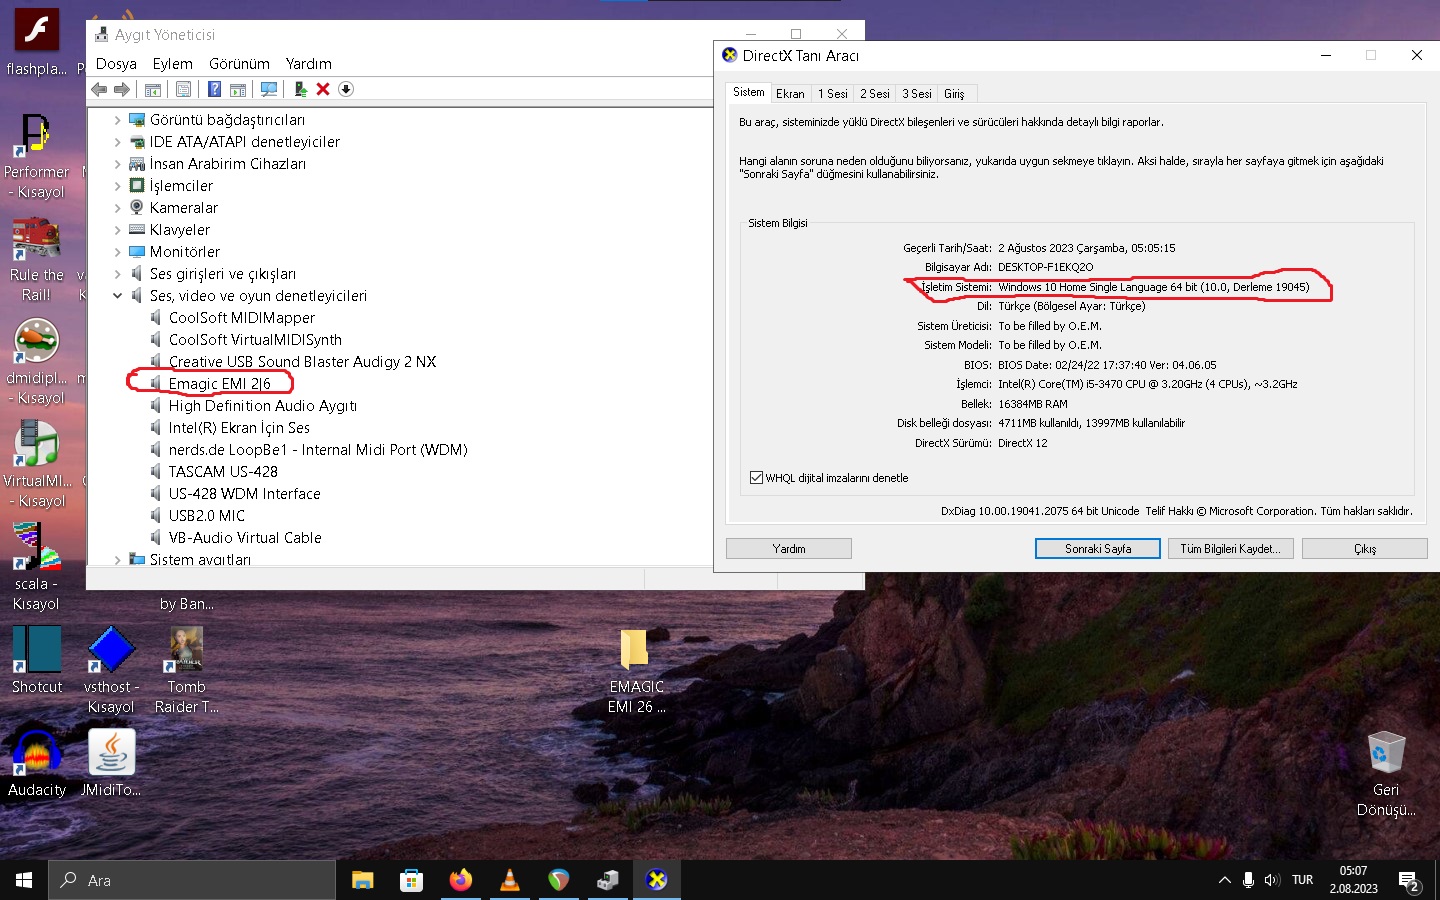
Task: Click the 'Donanım değişikliklerini tara' magnifier icon
Action: [269, 89]
